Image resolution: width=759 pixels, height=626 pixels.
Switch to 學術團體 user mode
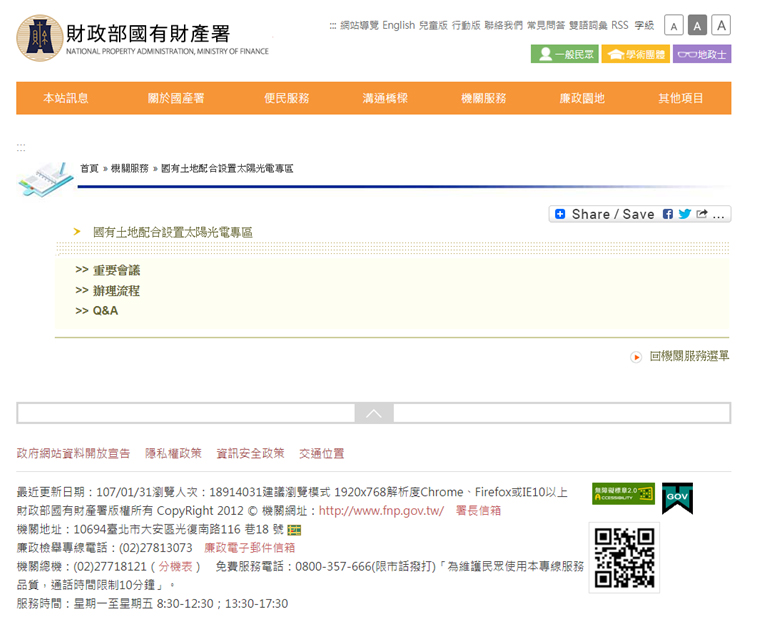pos(636,54)
